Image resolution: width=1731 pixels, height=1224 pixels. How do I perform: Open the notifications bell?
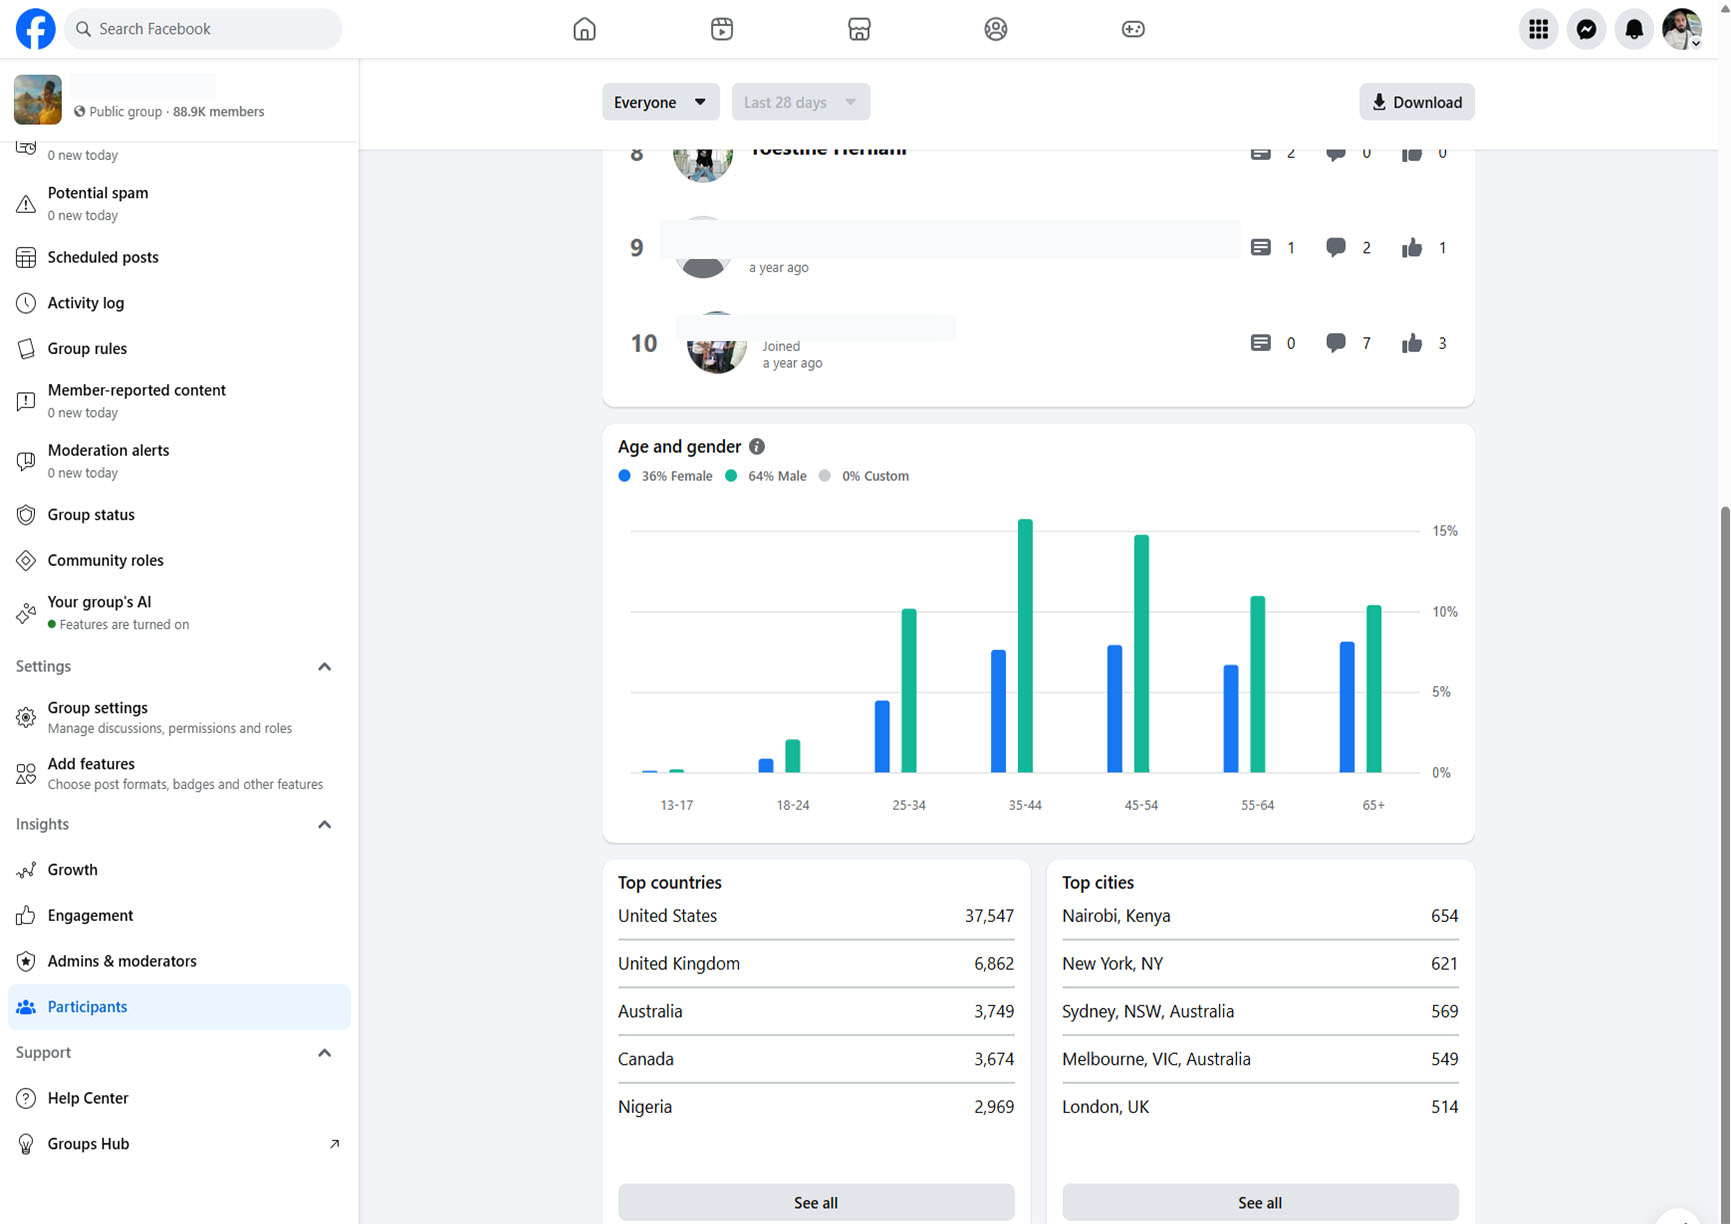tap(1633, 29)
